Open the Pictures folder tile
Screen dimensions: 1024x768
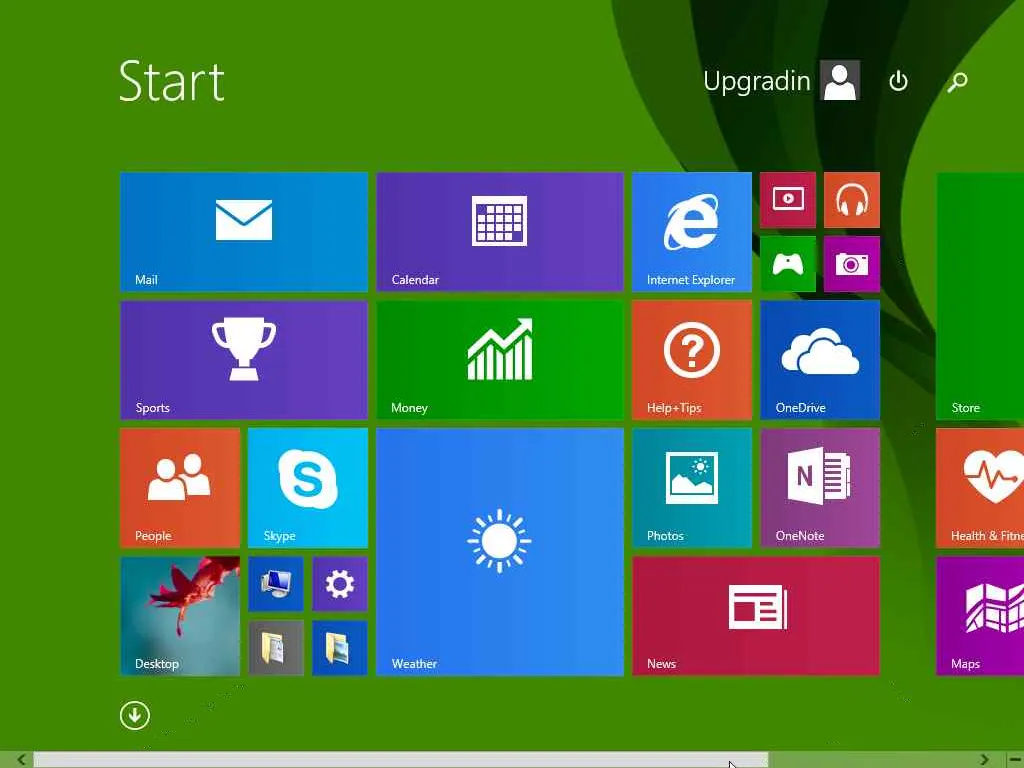tap(340, 648)
